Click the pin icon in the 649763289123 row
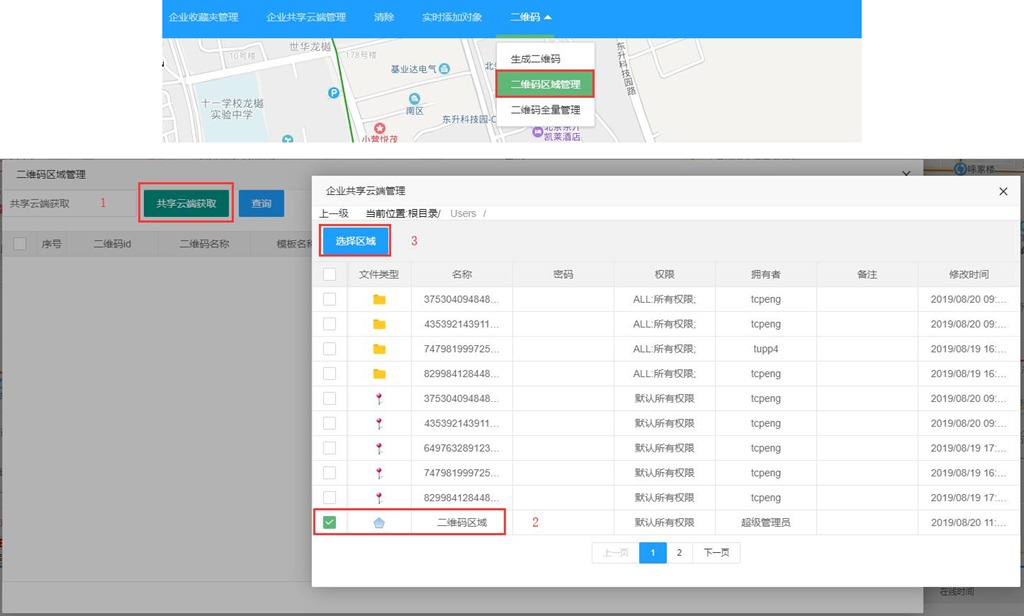 coord(379,448)
